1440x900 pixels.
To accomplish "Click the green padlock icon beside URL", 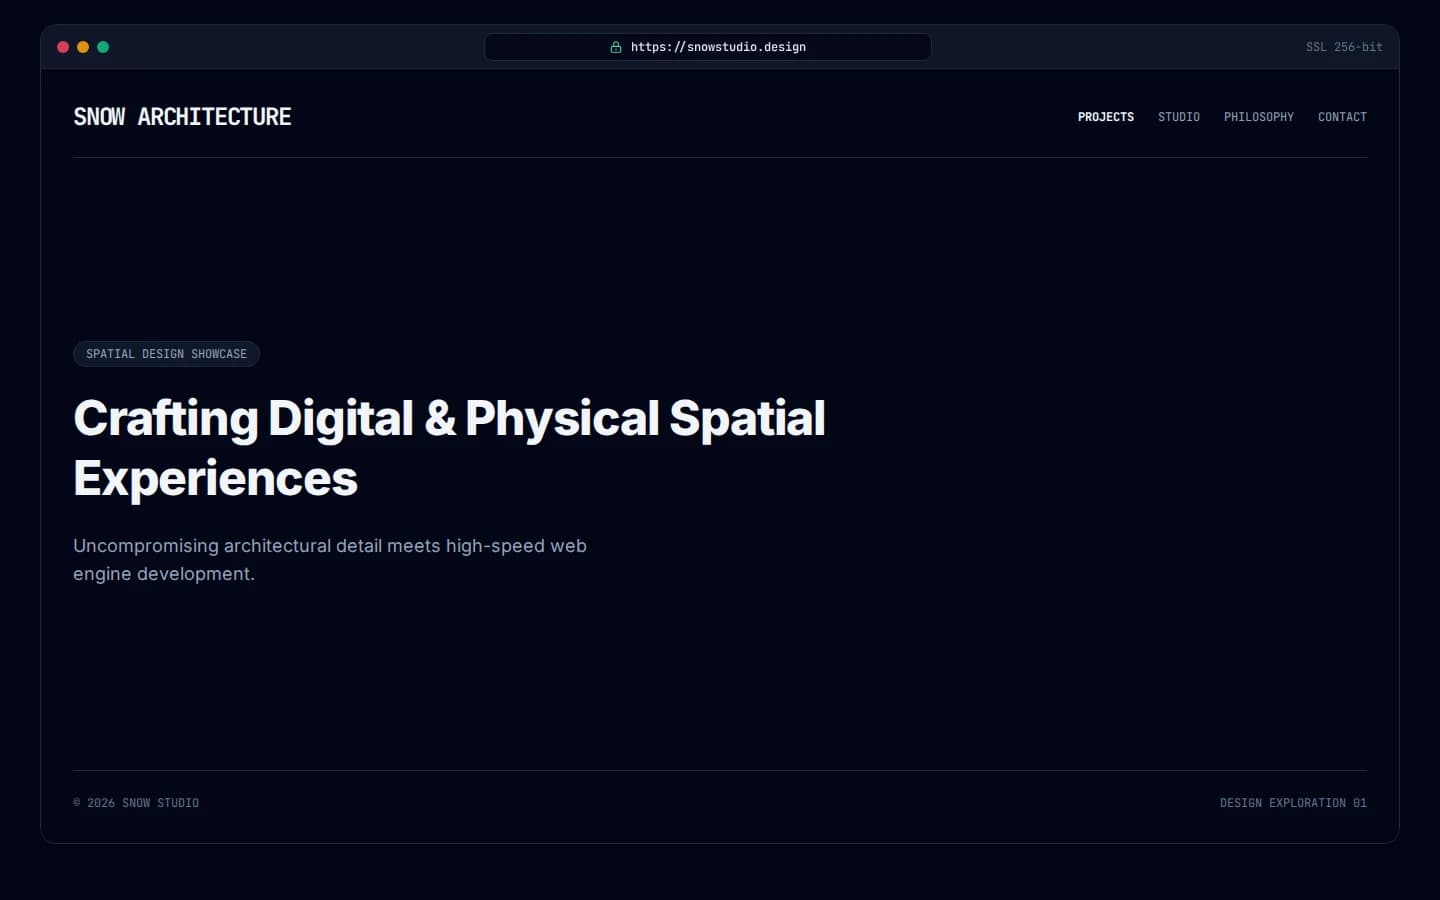I will (616, 47).
